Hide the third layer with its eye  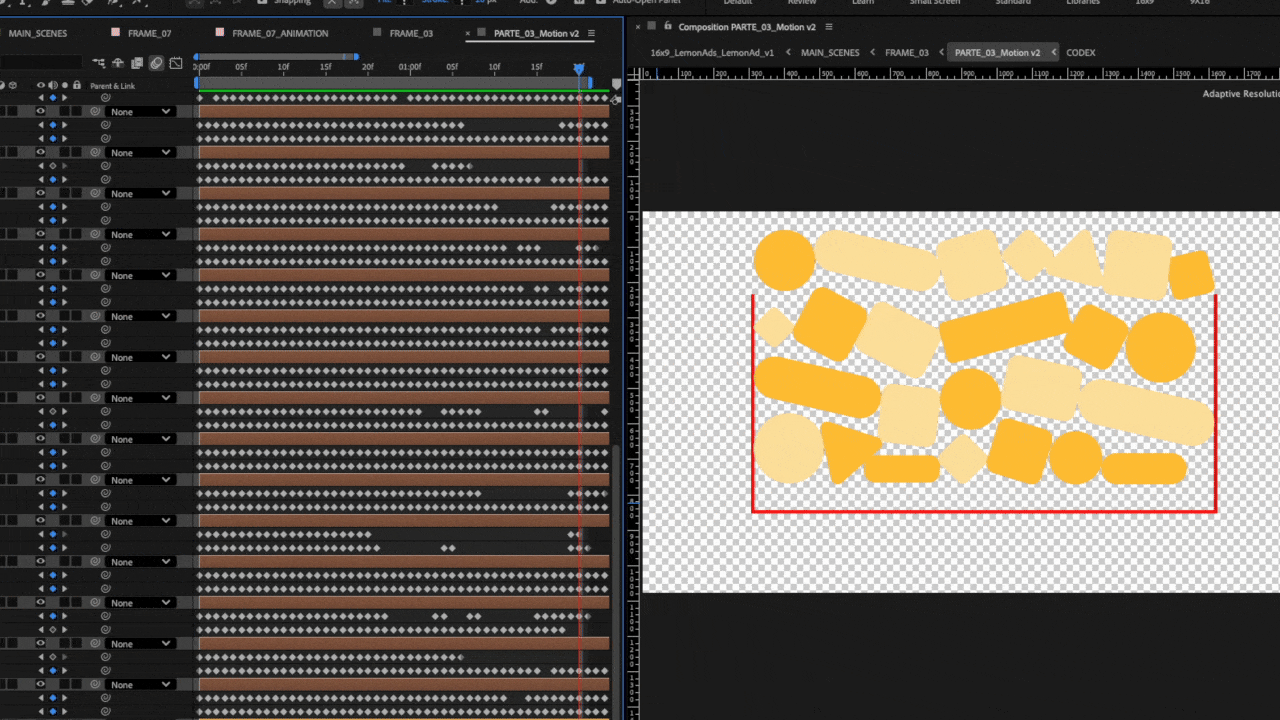[x=41, y=193]
